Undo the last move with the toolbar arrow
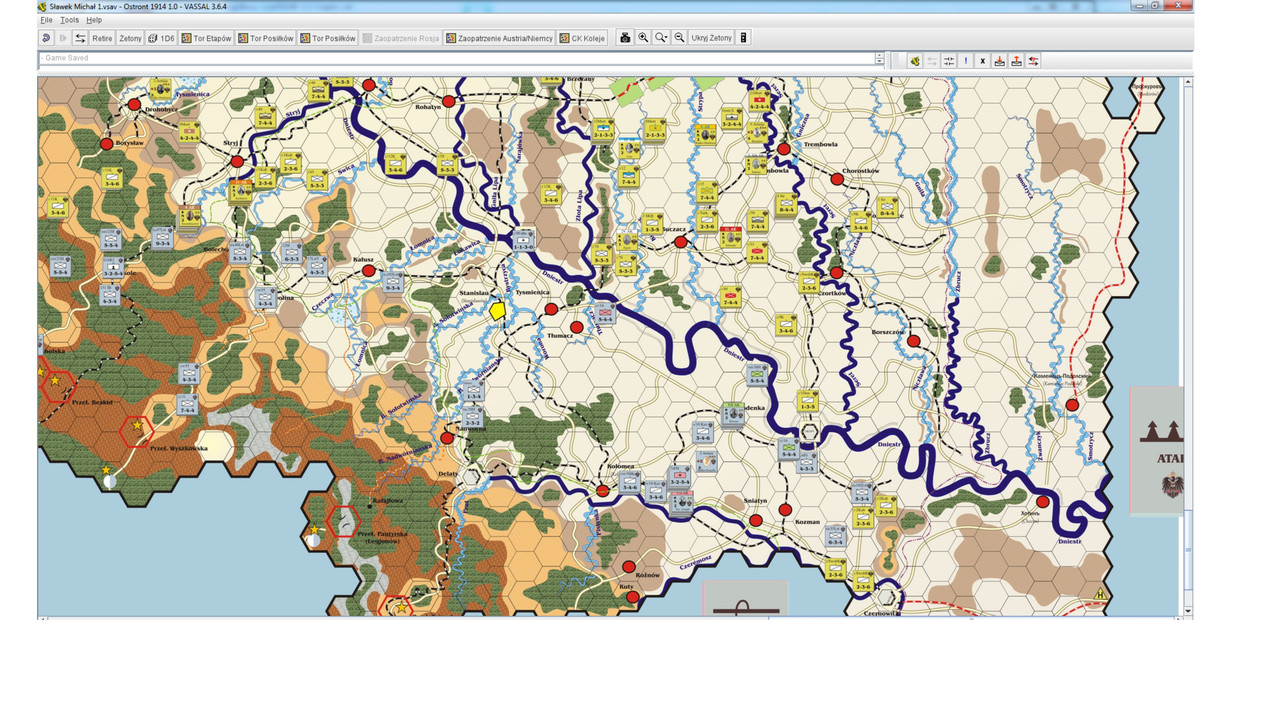The width and height of the screenshot is (1280, 711). 46,38
